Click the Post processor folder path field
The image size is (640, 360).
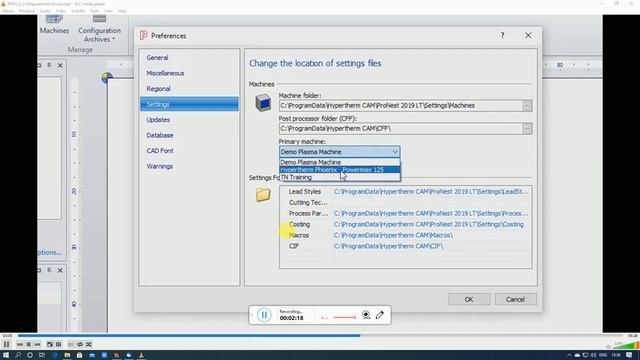(400, 129)
